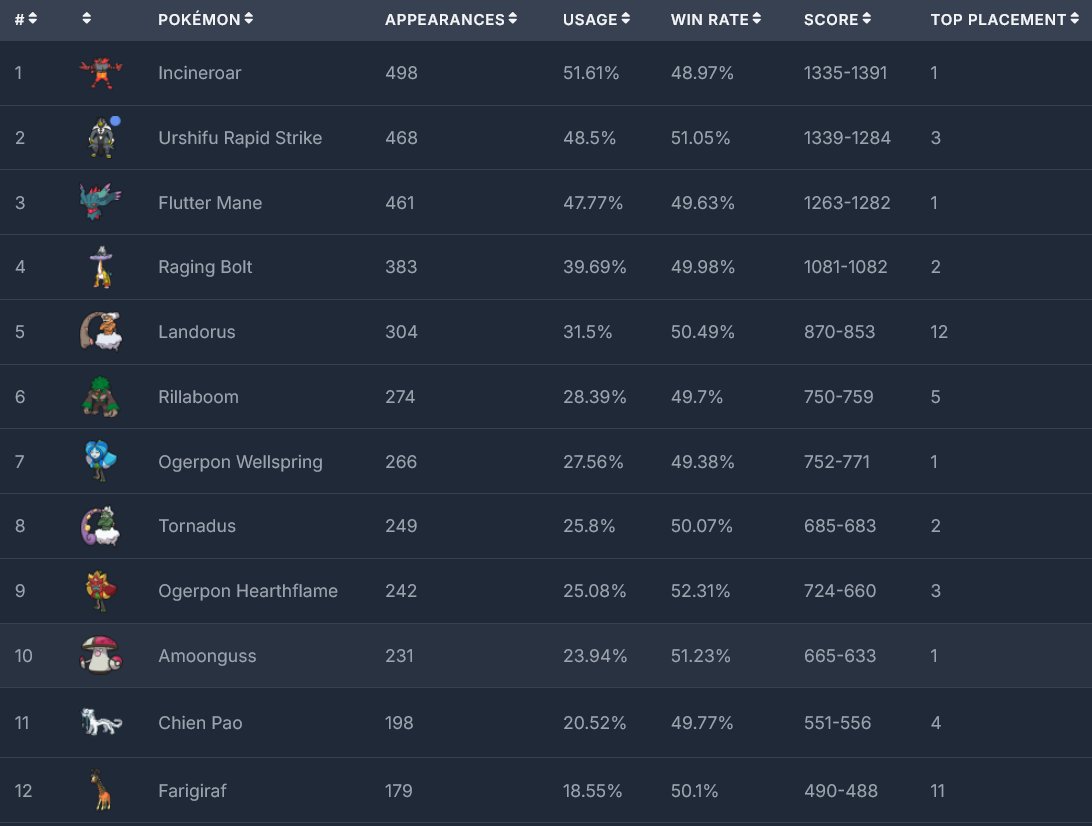The height and width of the screenshot is (826, 1092).
Task: Sort table by Top Placement column
Action: click(x=1005, y=20)
